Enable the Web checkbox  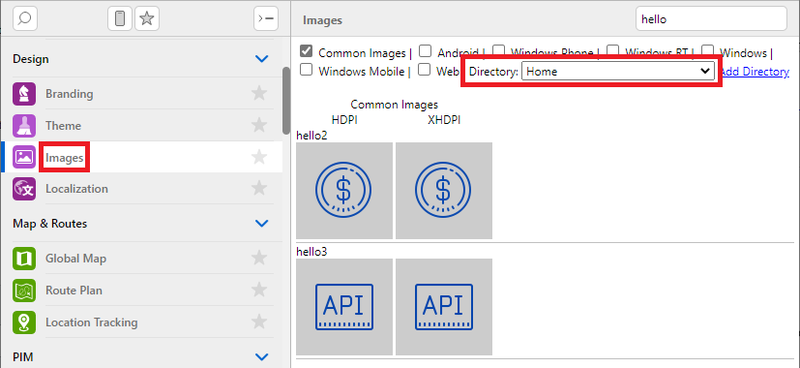pyautogui.click(x=424, y=70)
